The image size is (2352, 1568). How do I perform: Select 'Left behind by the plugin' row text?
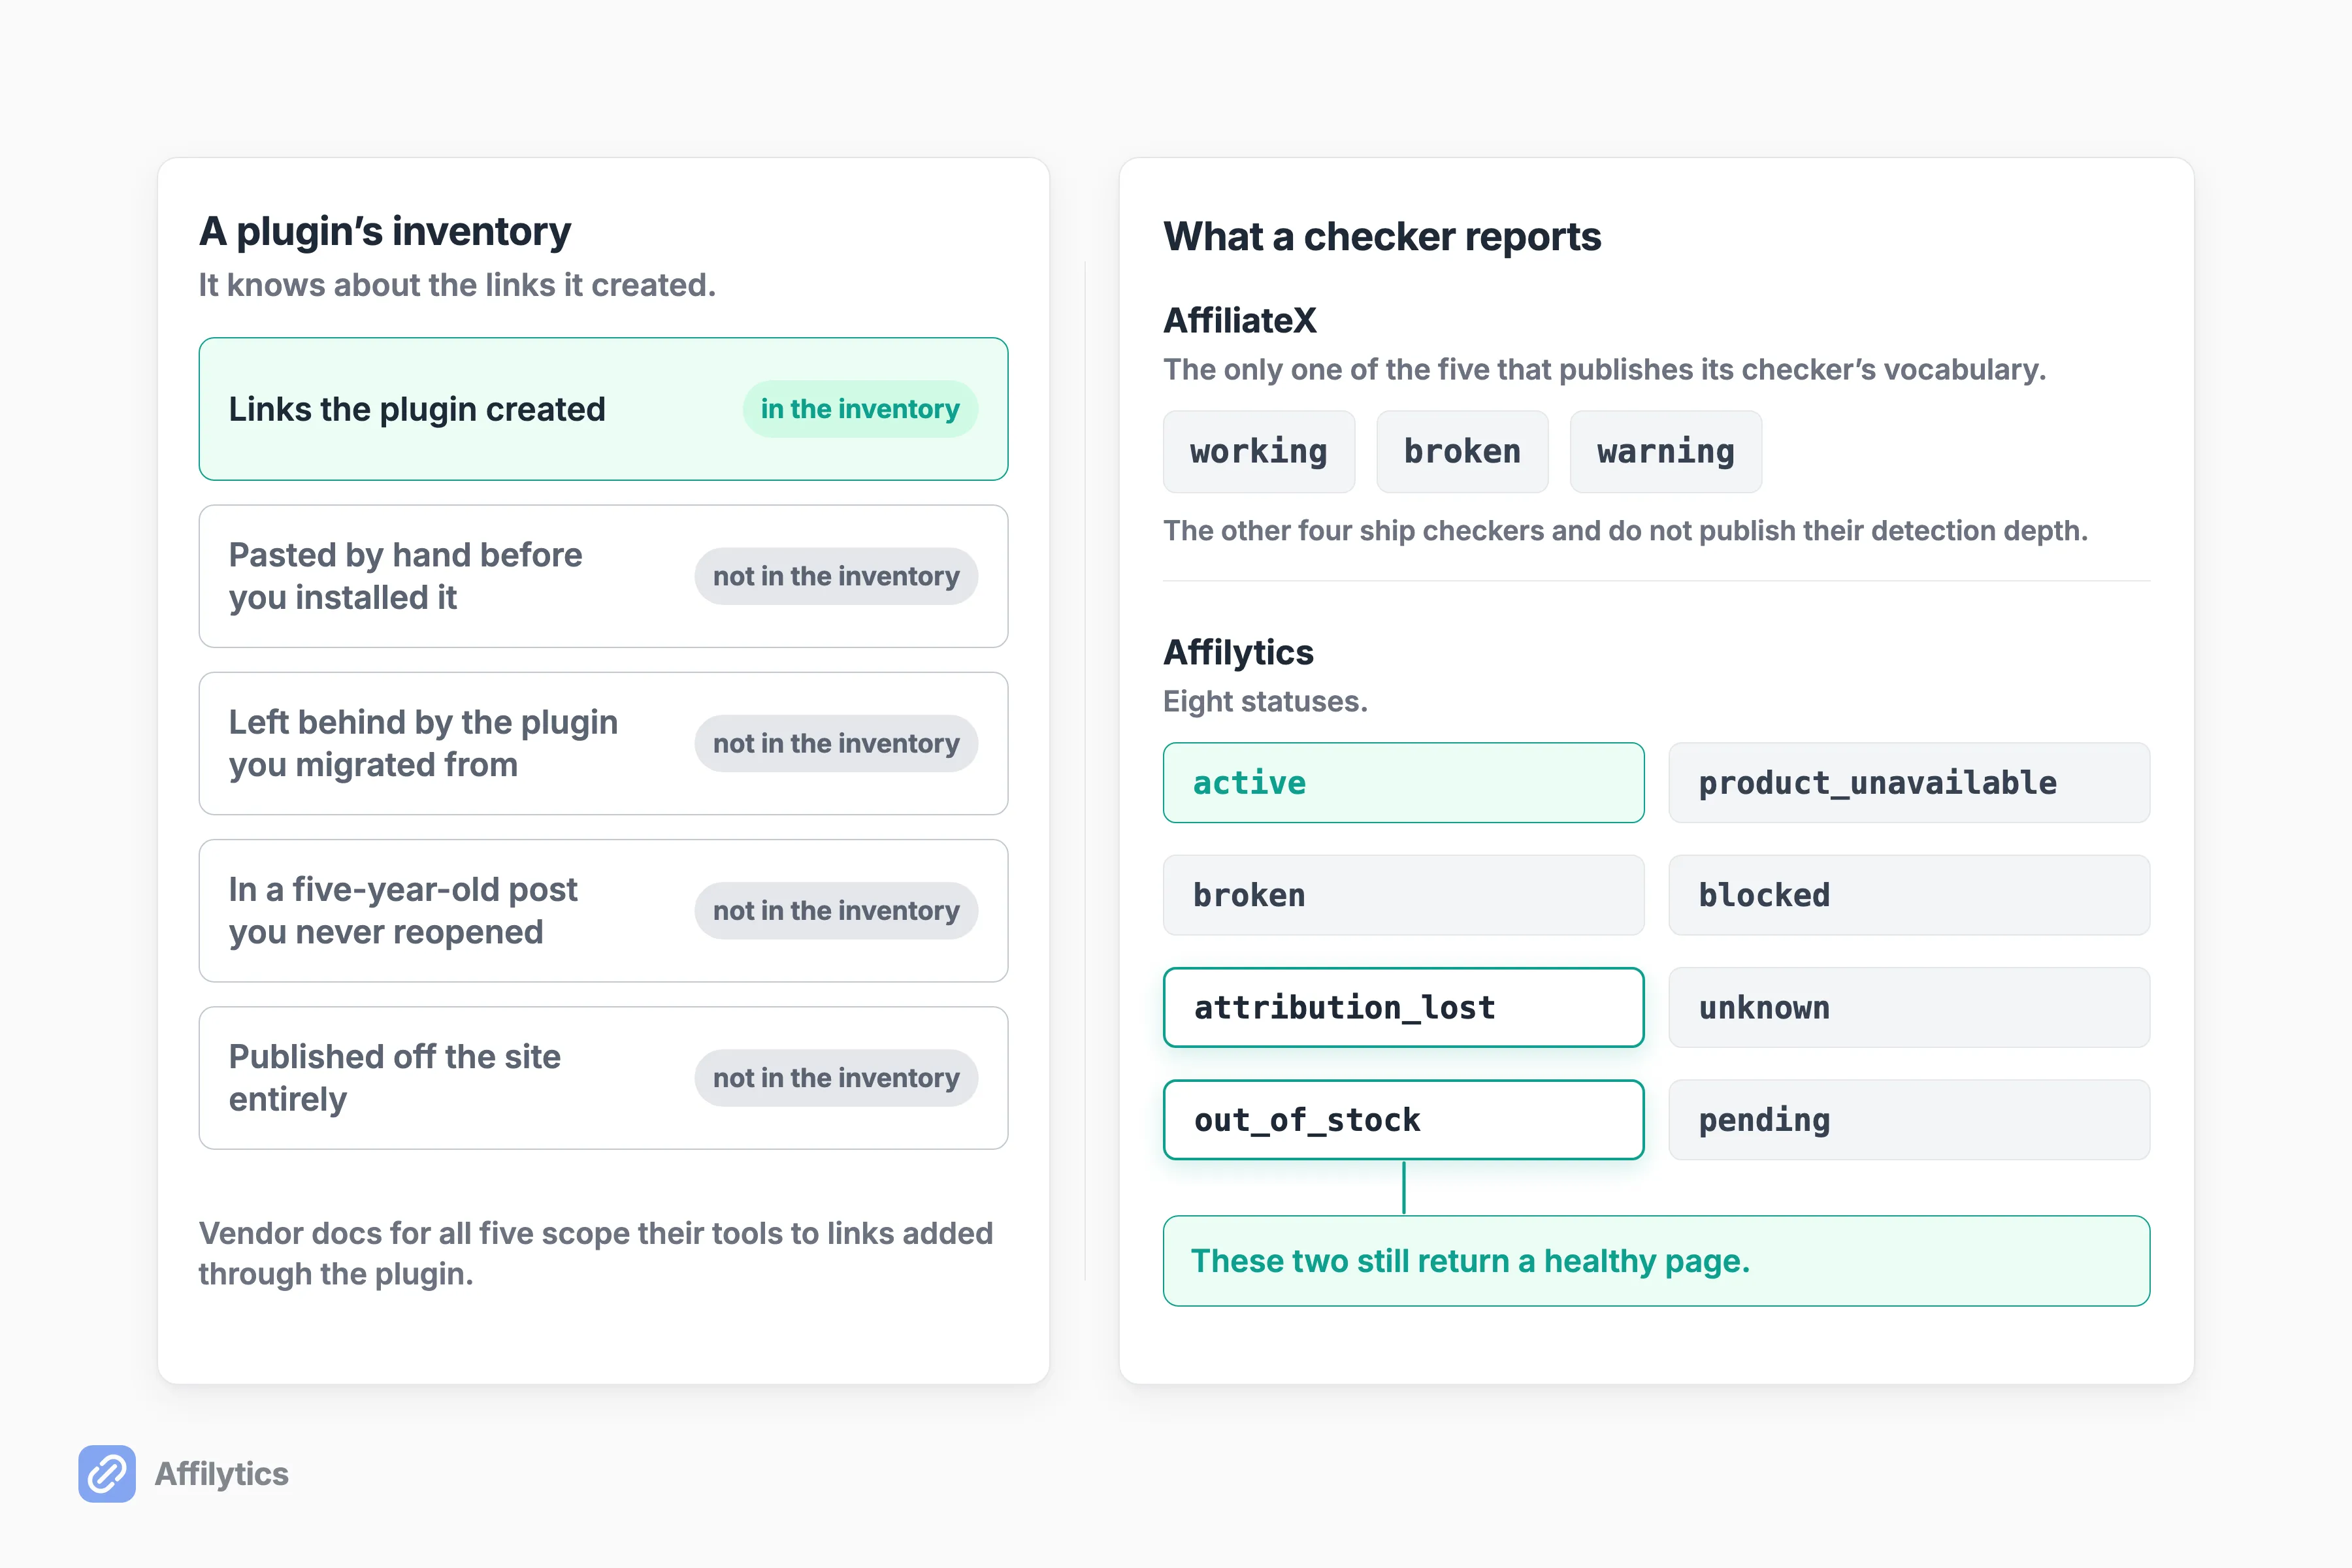[x=423, y=743]
